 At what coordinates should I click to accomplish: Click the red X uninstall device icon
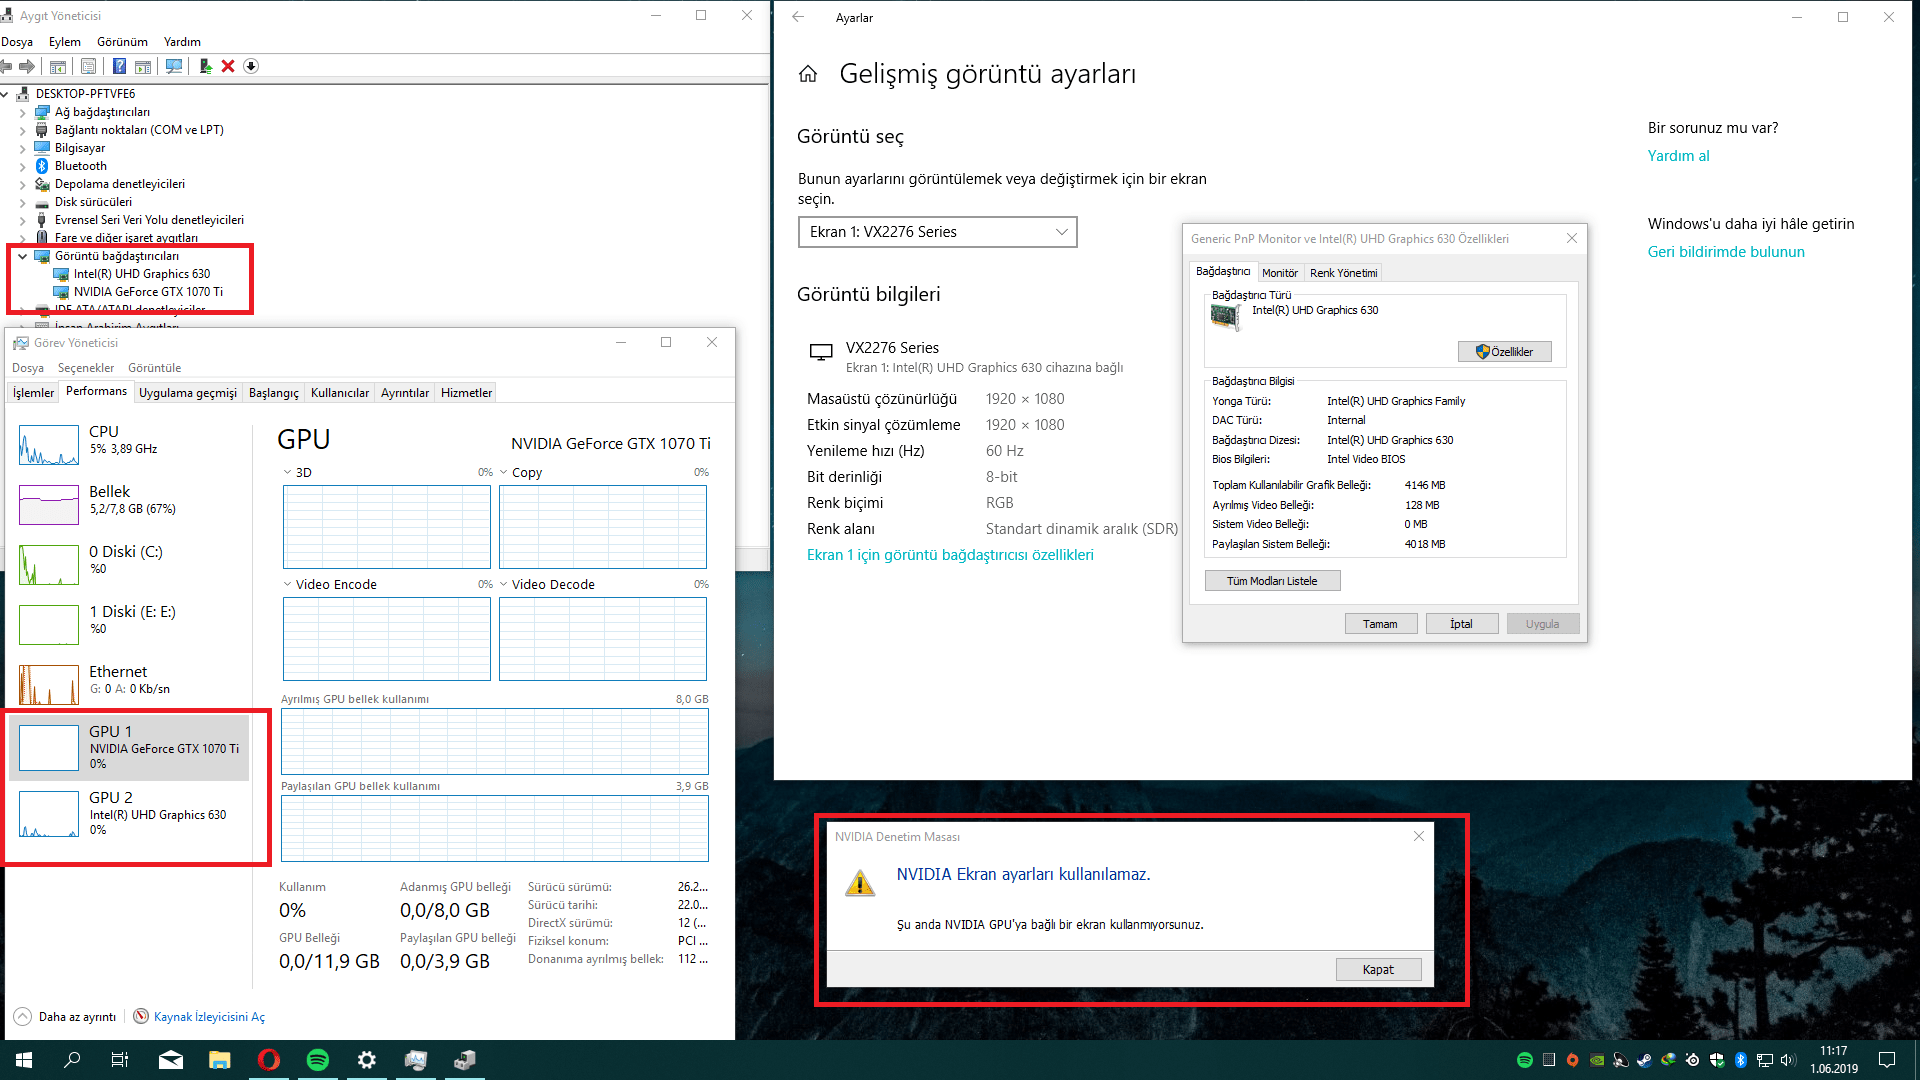[228, 66]
